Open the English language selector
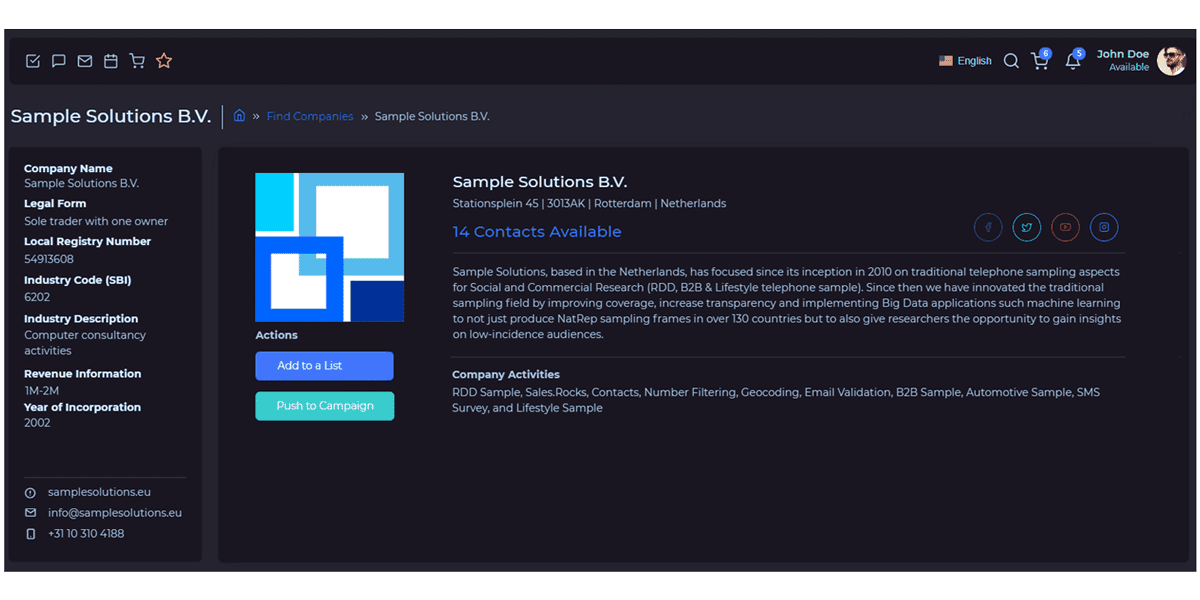This screenshot has width=1200, height=600. 965,61
